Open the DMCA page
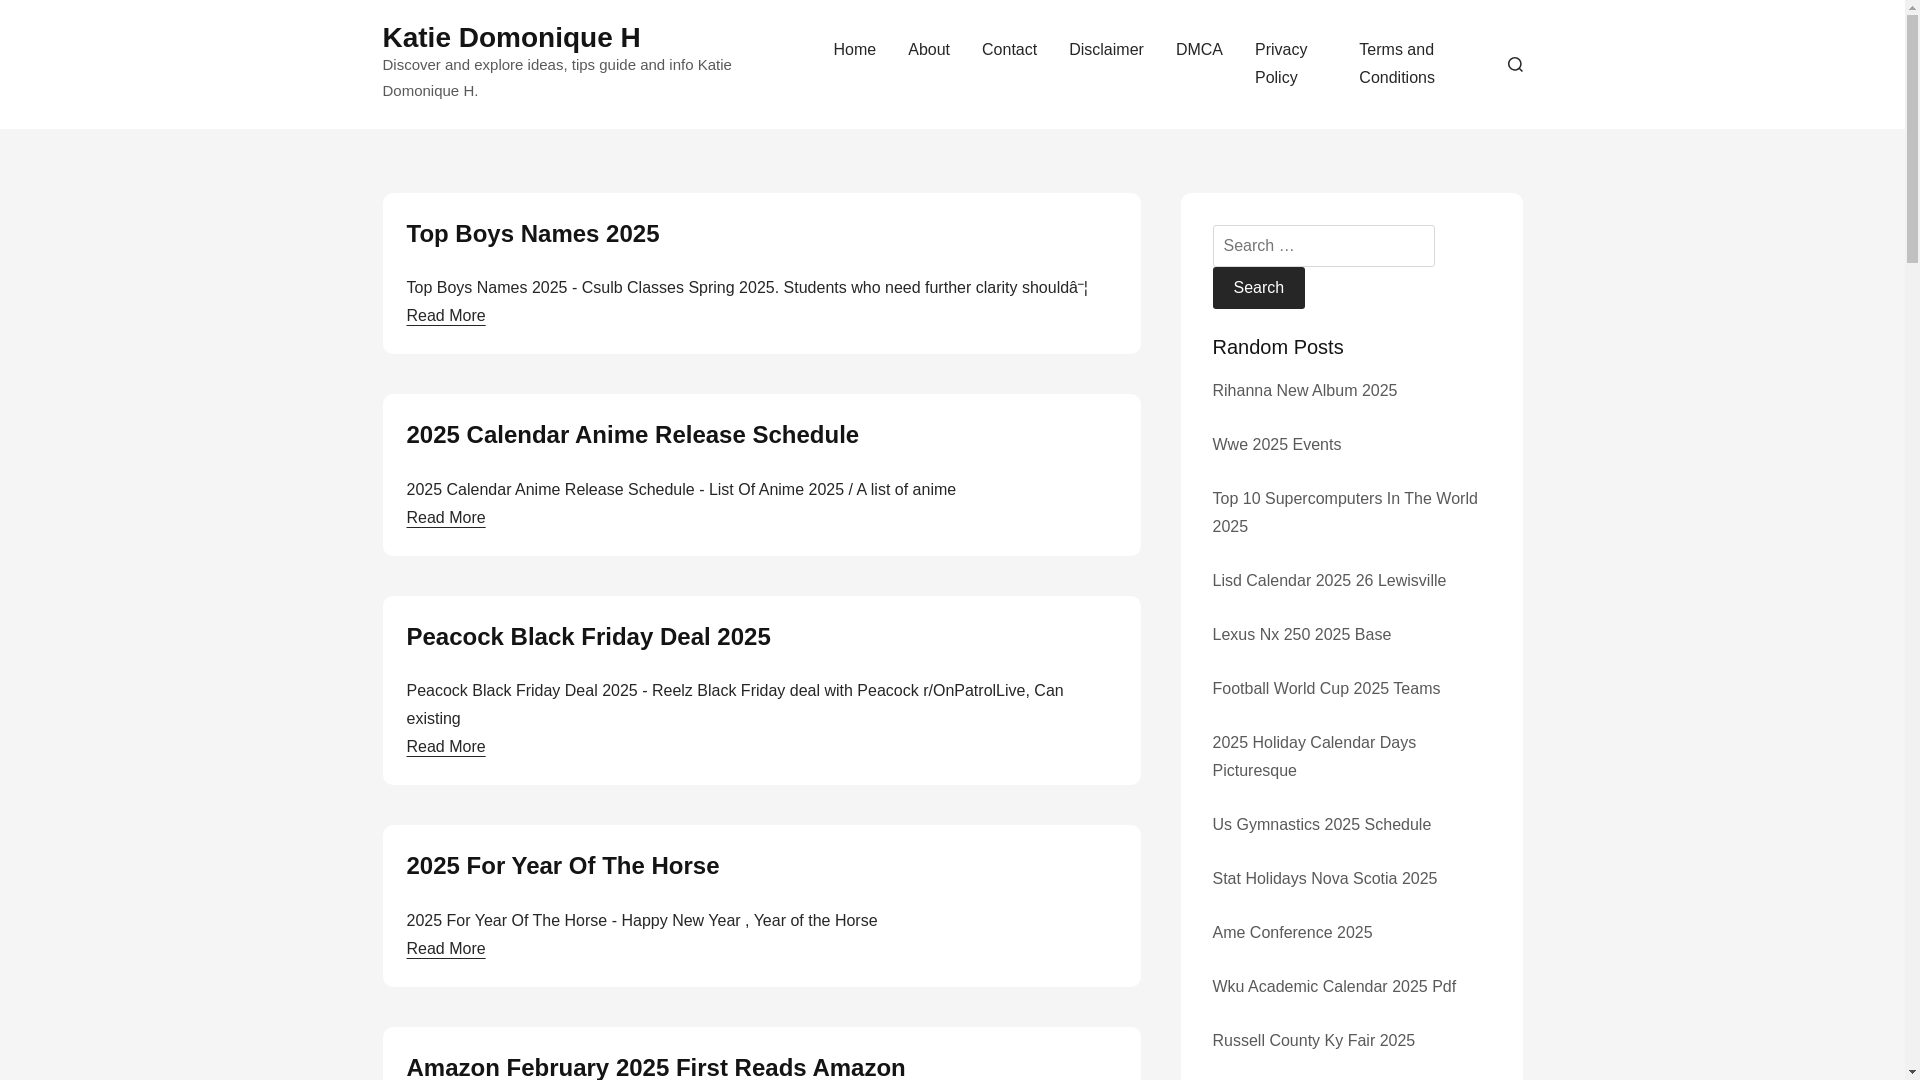The height and width of the screenshot is (1080, 1920). (1199, 50)
